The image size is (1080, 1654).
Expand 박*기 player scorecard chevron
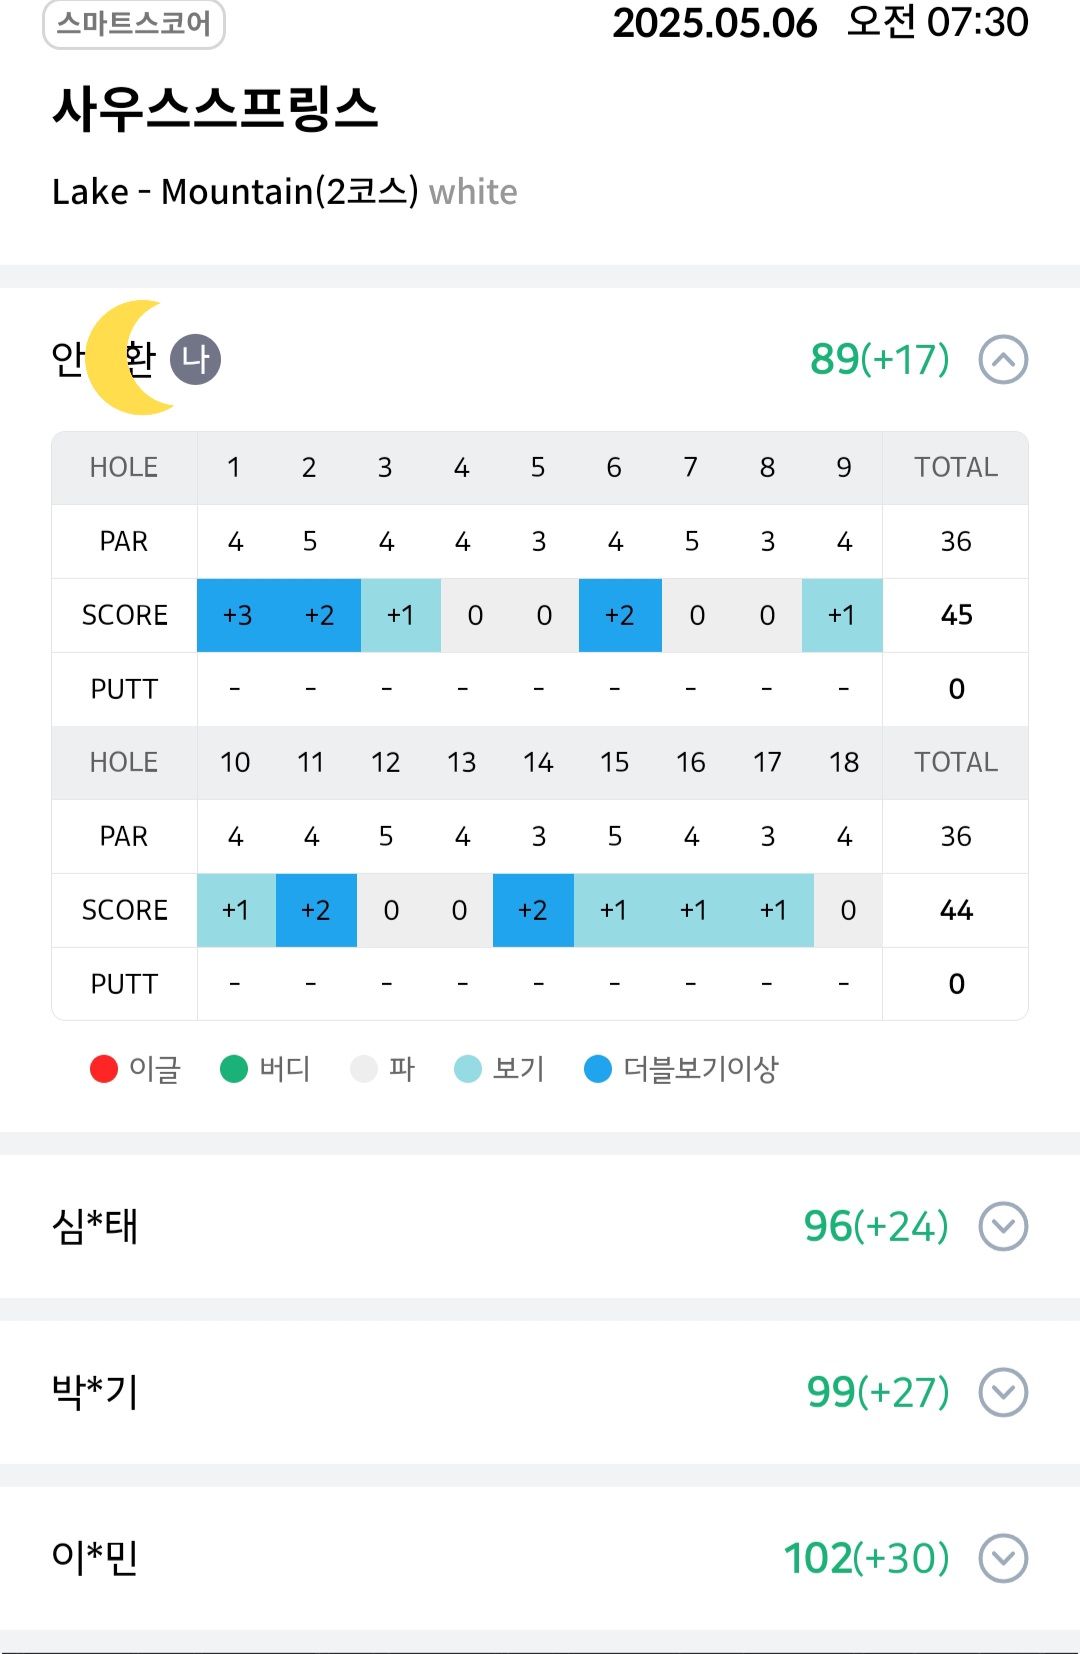point(1003,1392)
